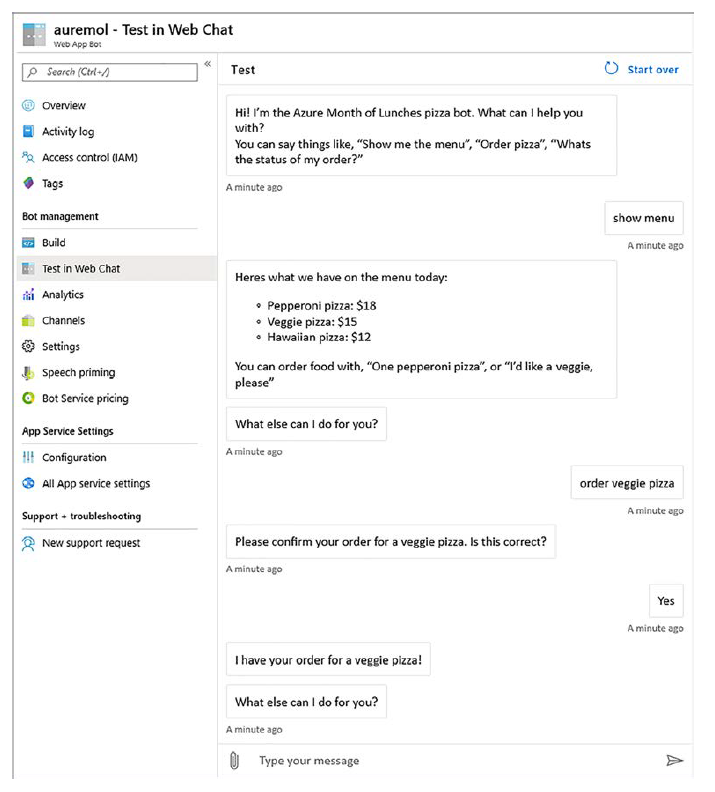The image size is (715, 792).
Task: Open the Configuration menu item
Action: [x=74, y=458]
